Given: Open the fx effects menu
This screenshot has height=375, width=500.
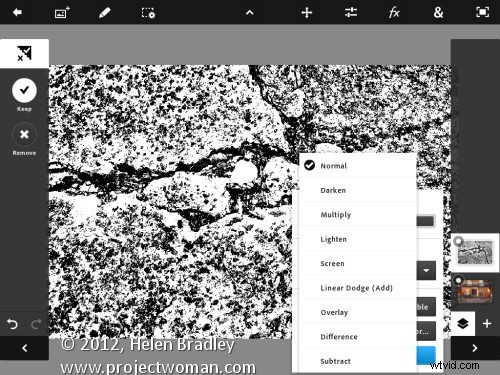Looking at the screenshot, I should coord(394,13).
